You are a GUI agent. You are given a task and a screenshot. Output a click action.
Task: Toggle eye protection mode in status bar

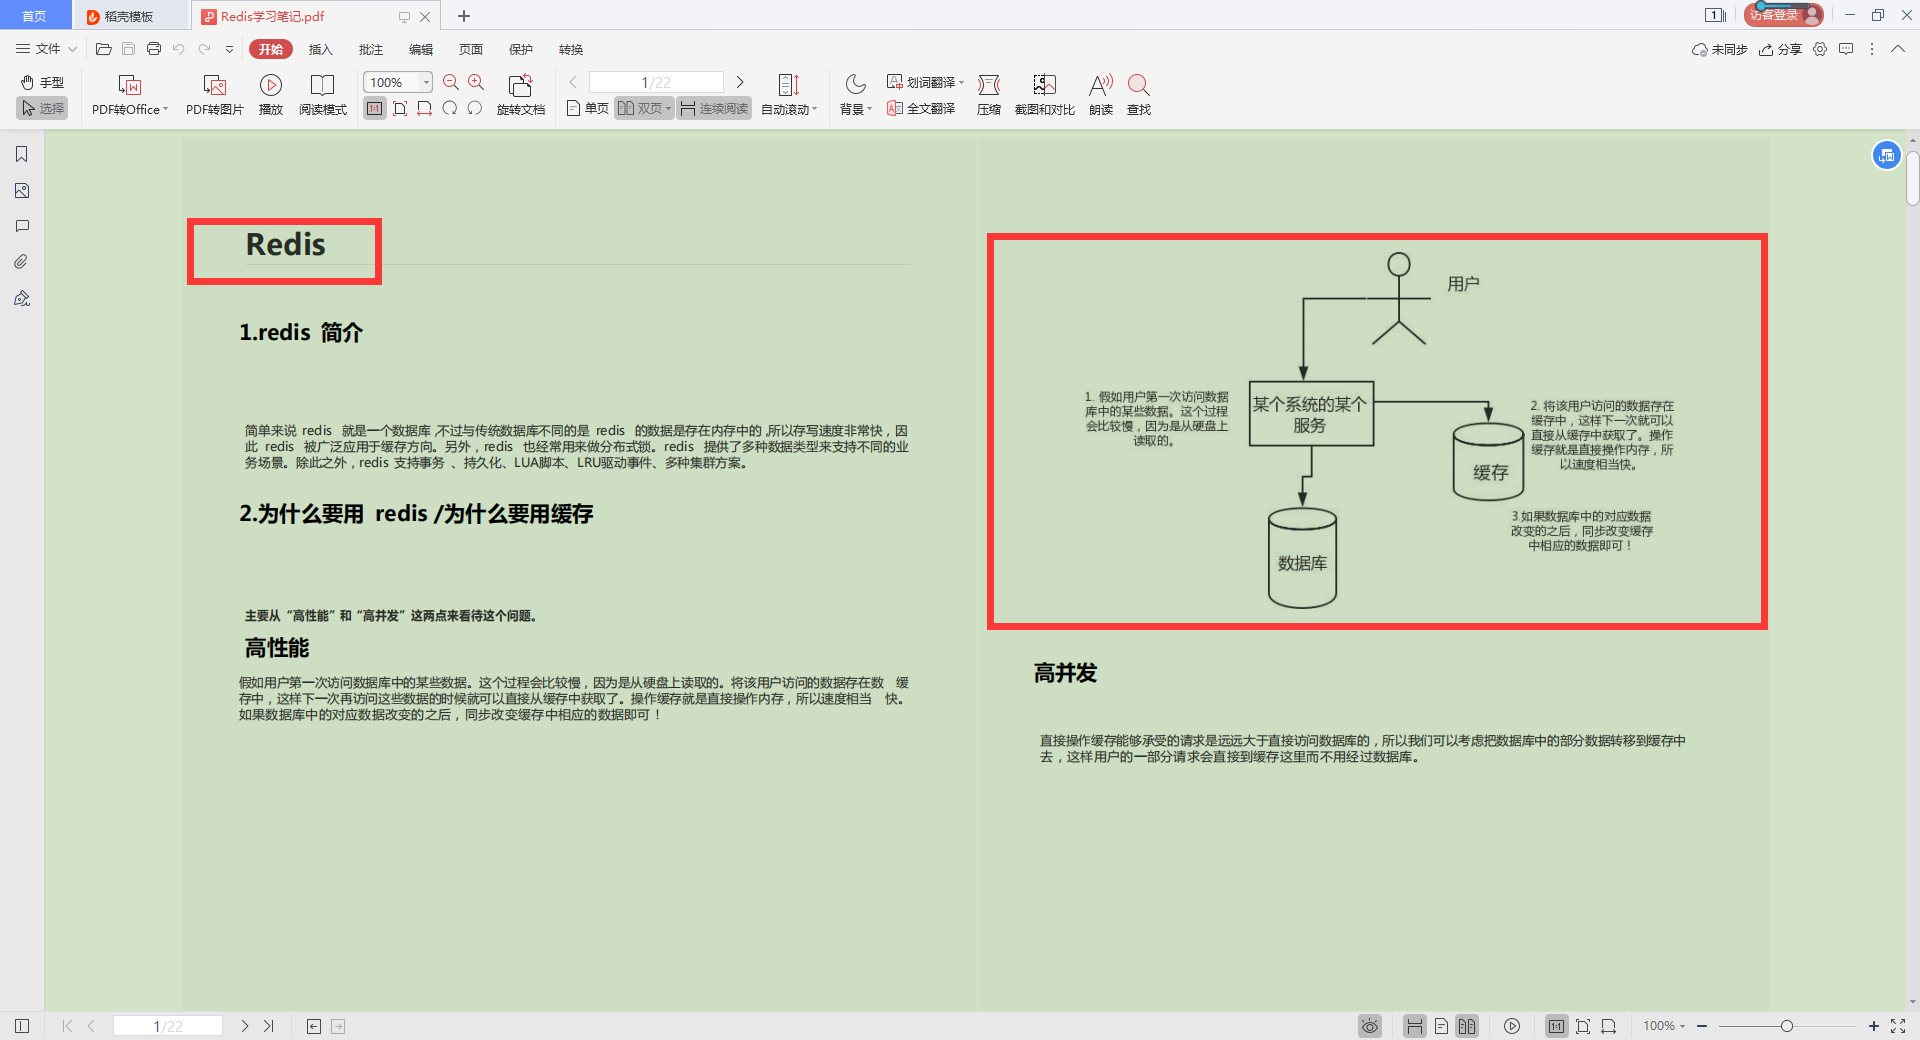(1370, 1026)
